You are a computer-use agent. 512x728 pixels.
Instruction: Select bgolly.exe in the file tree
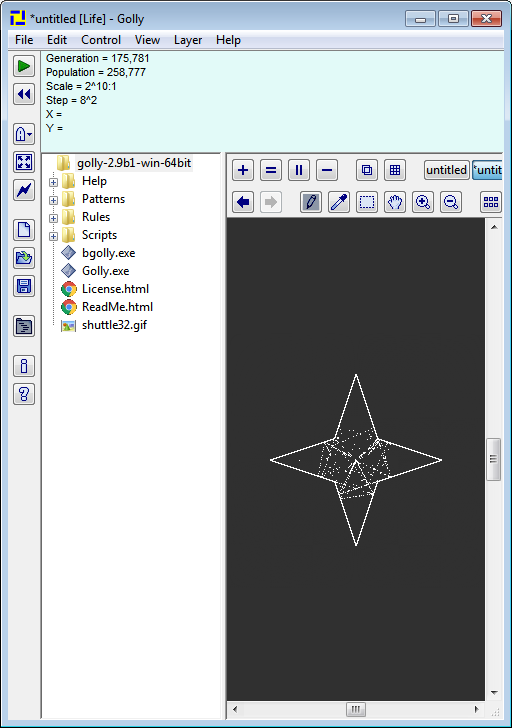(109, 253)
